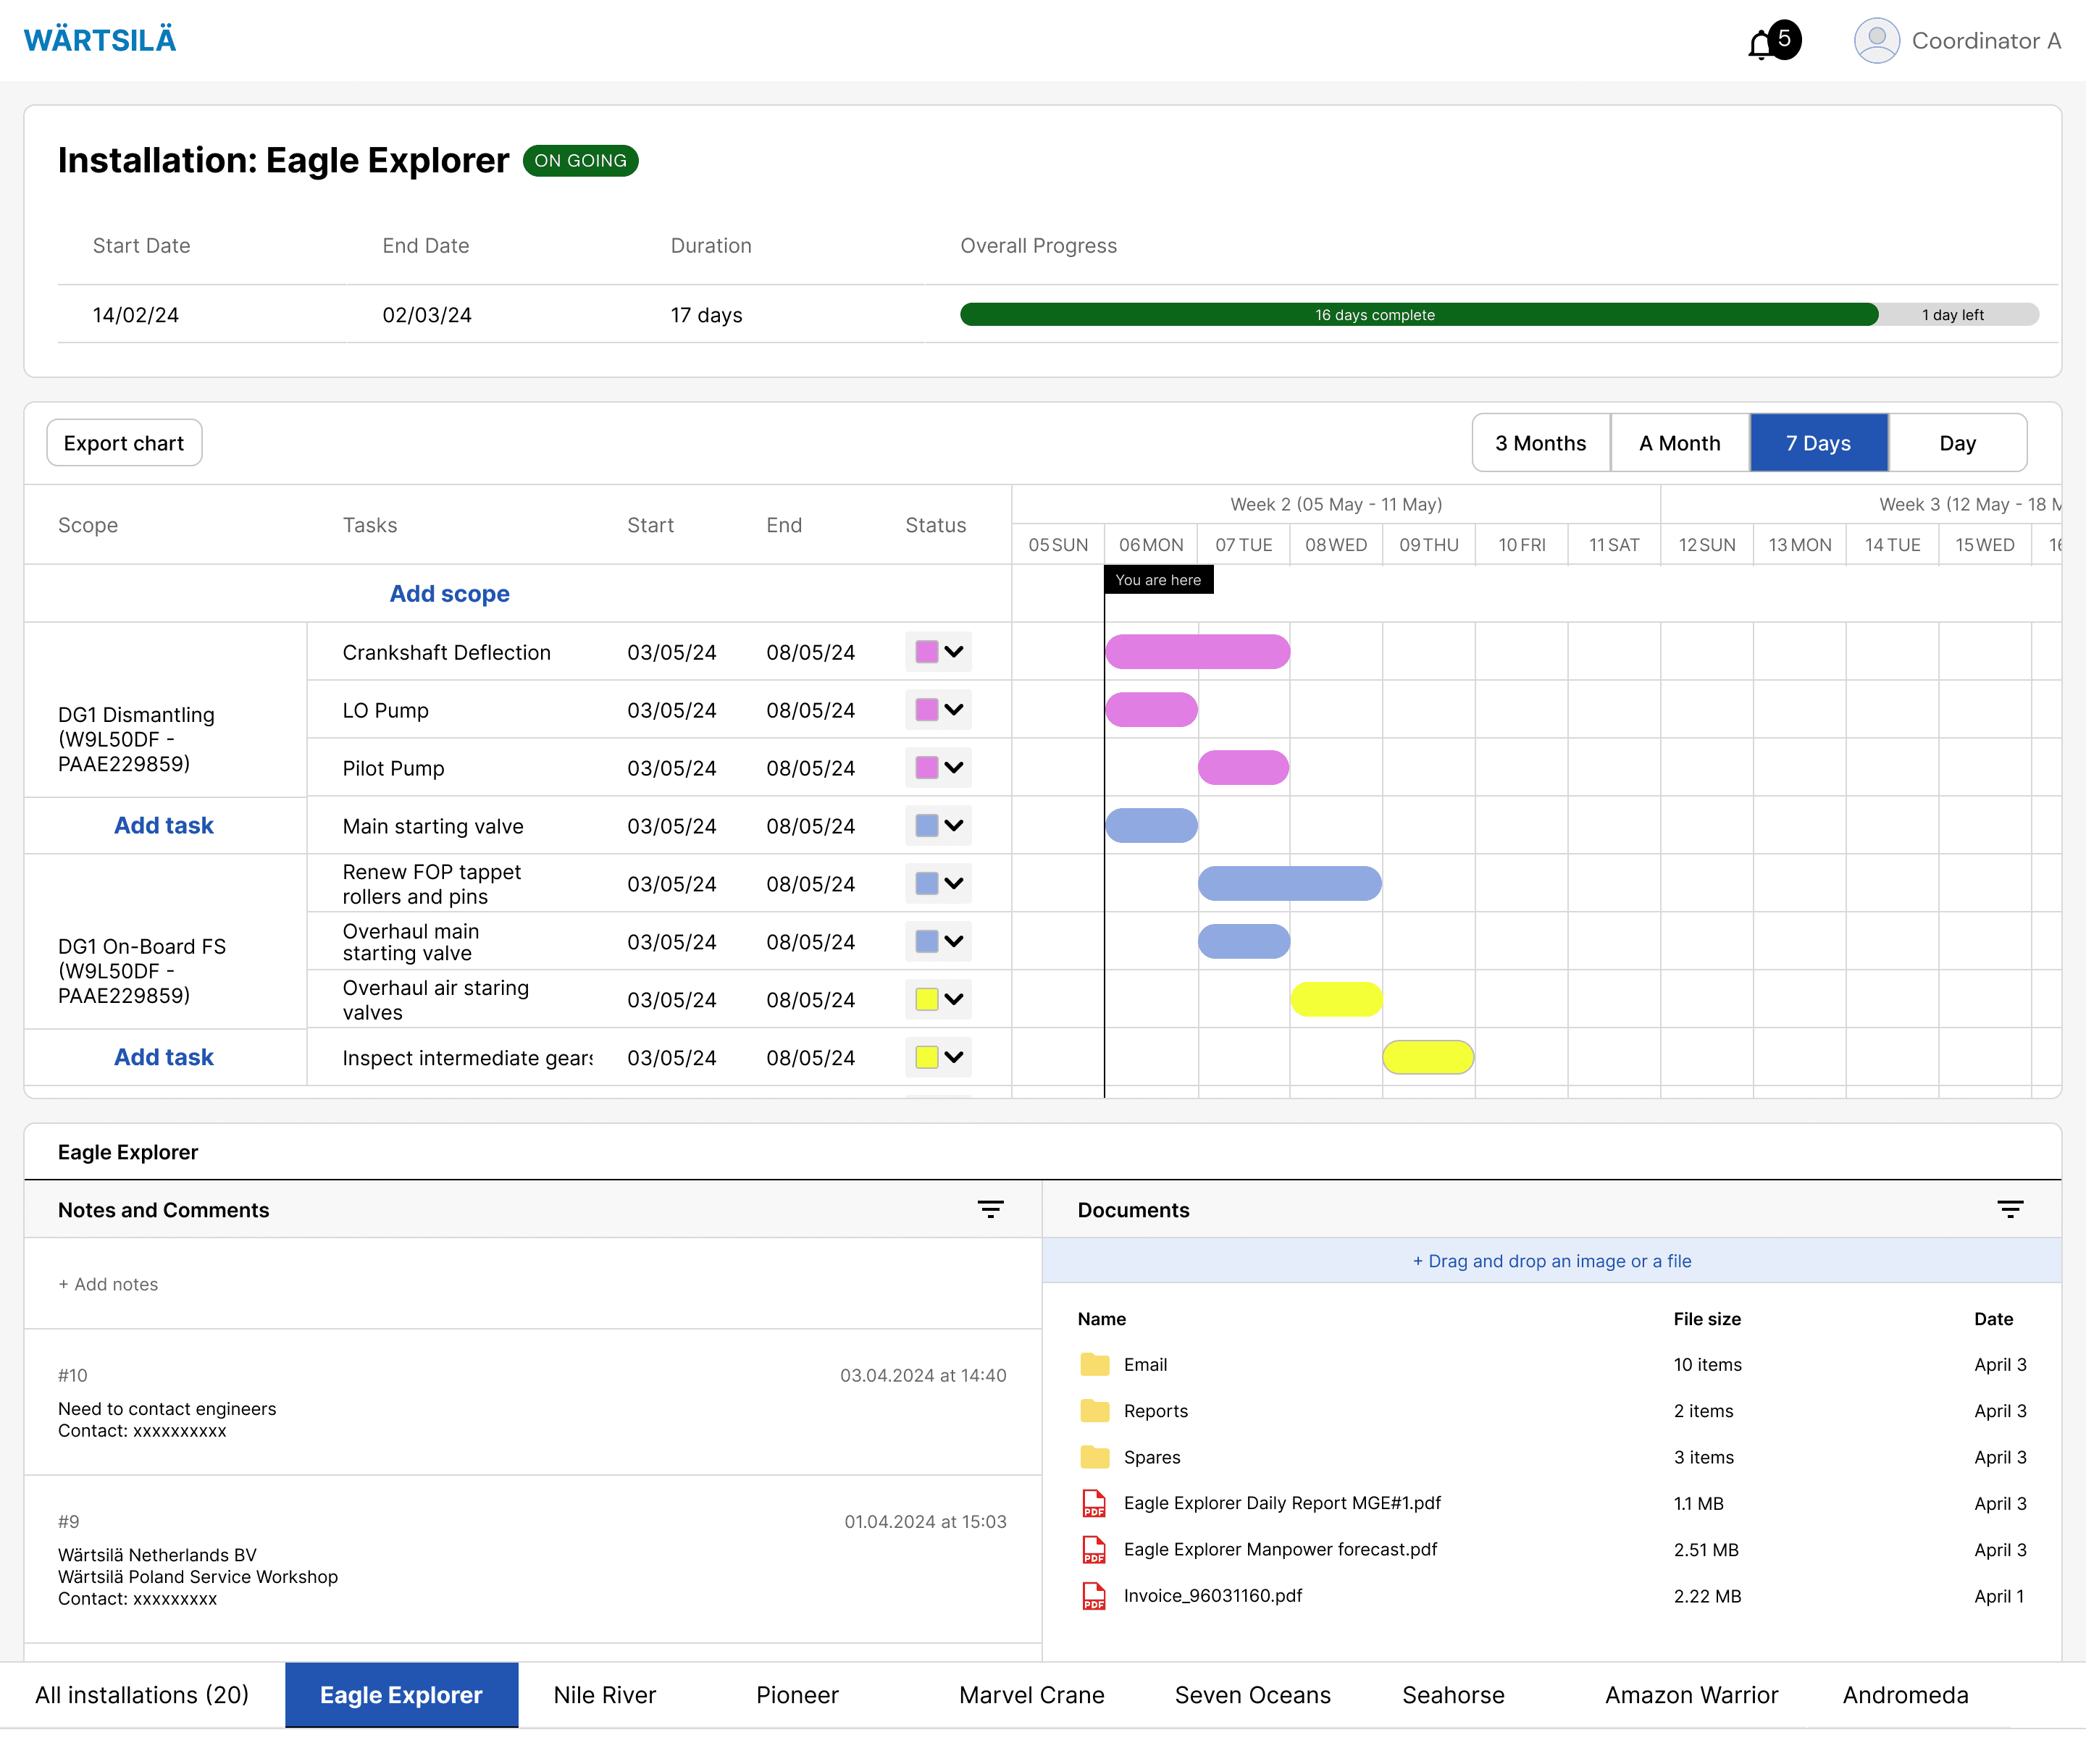Open the Documents filter icon
2086x1764 pixels.
(2010, 1209)
